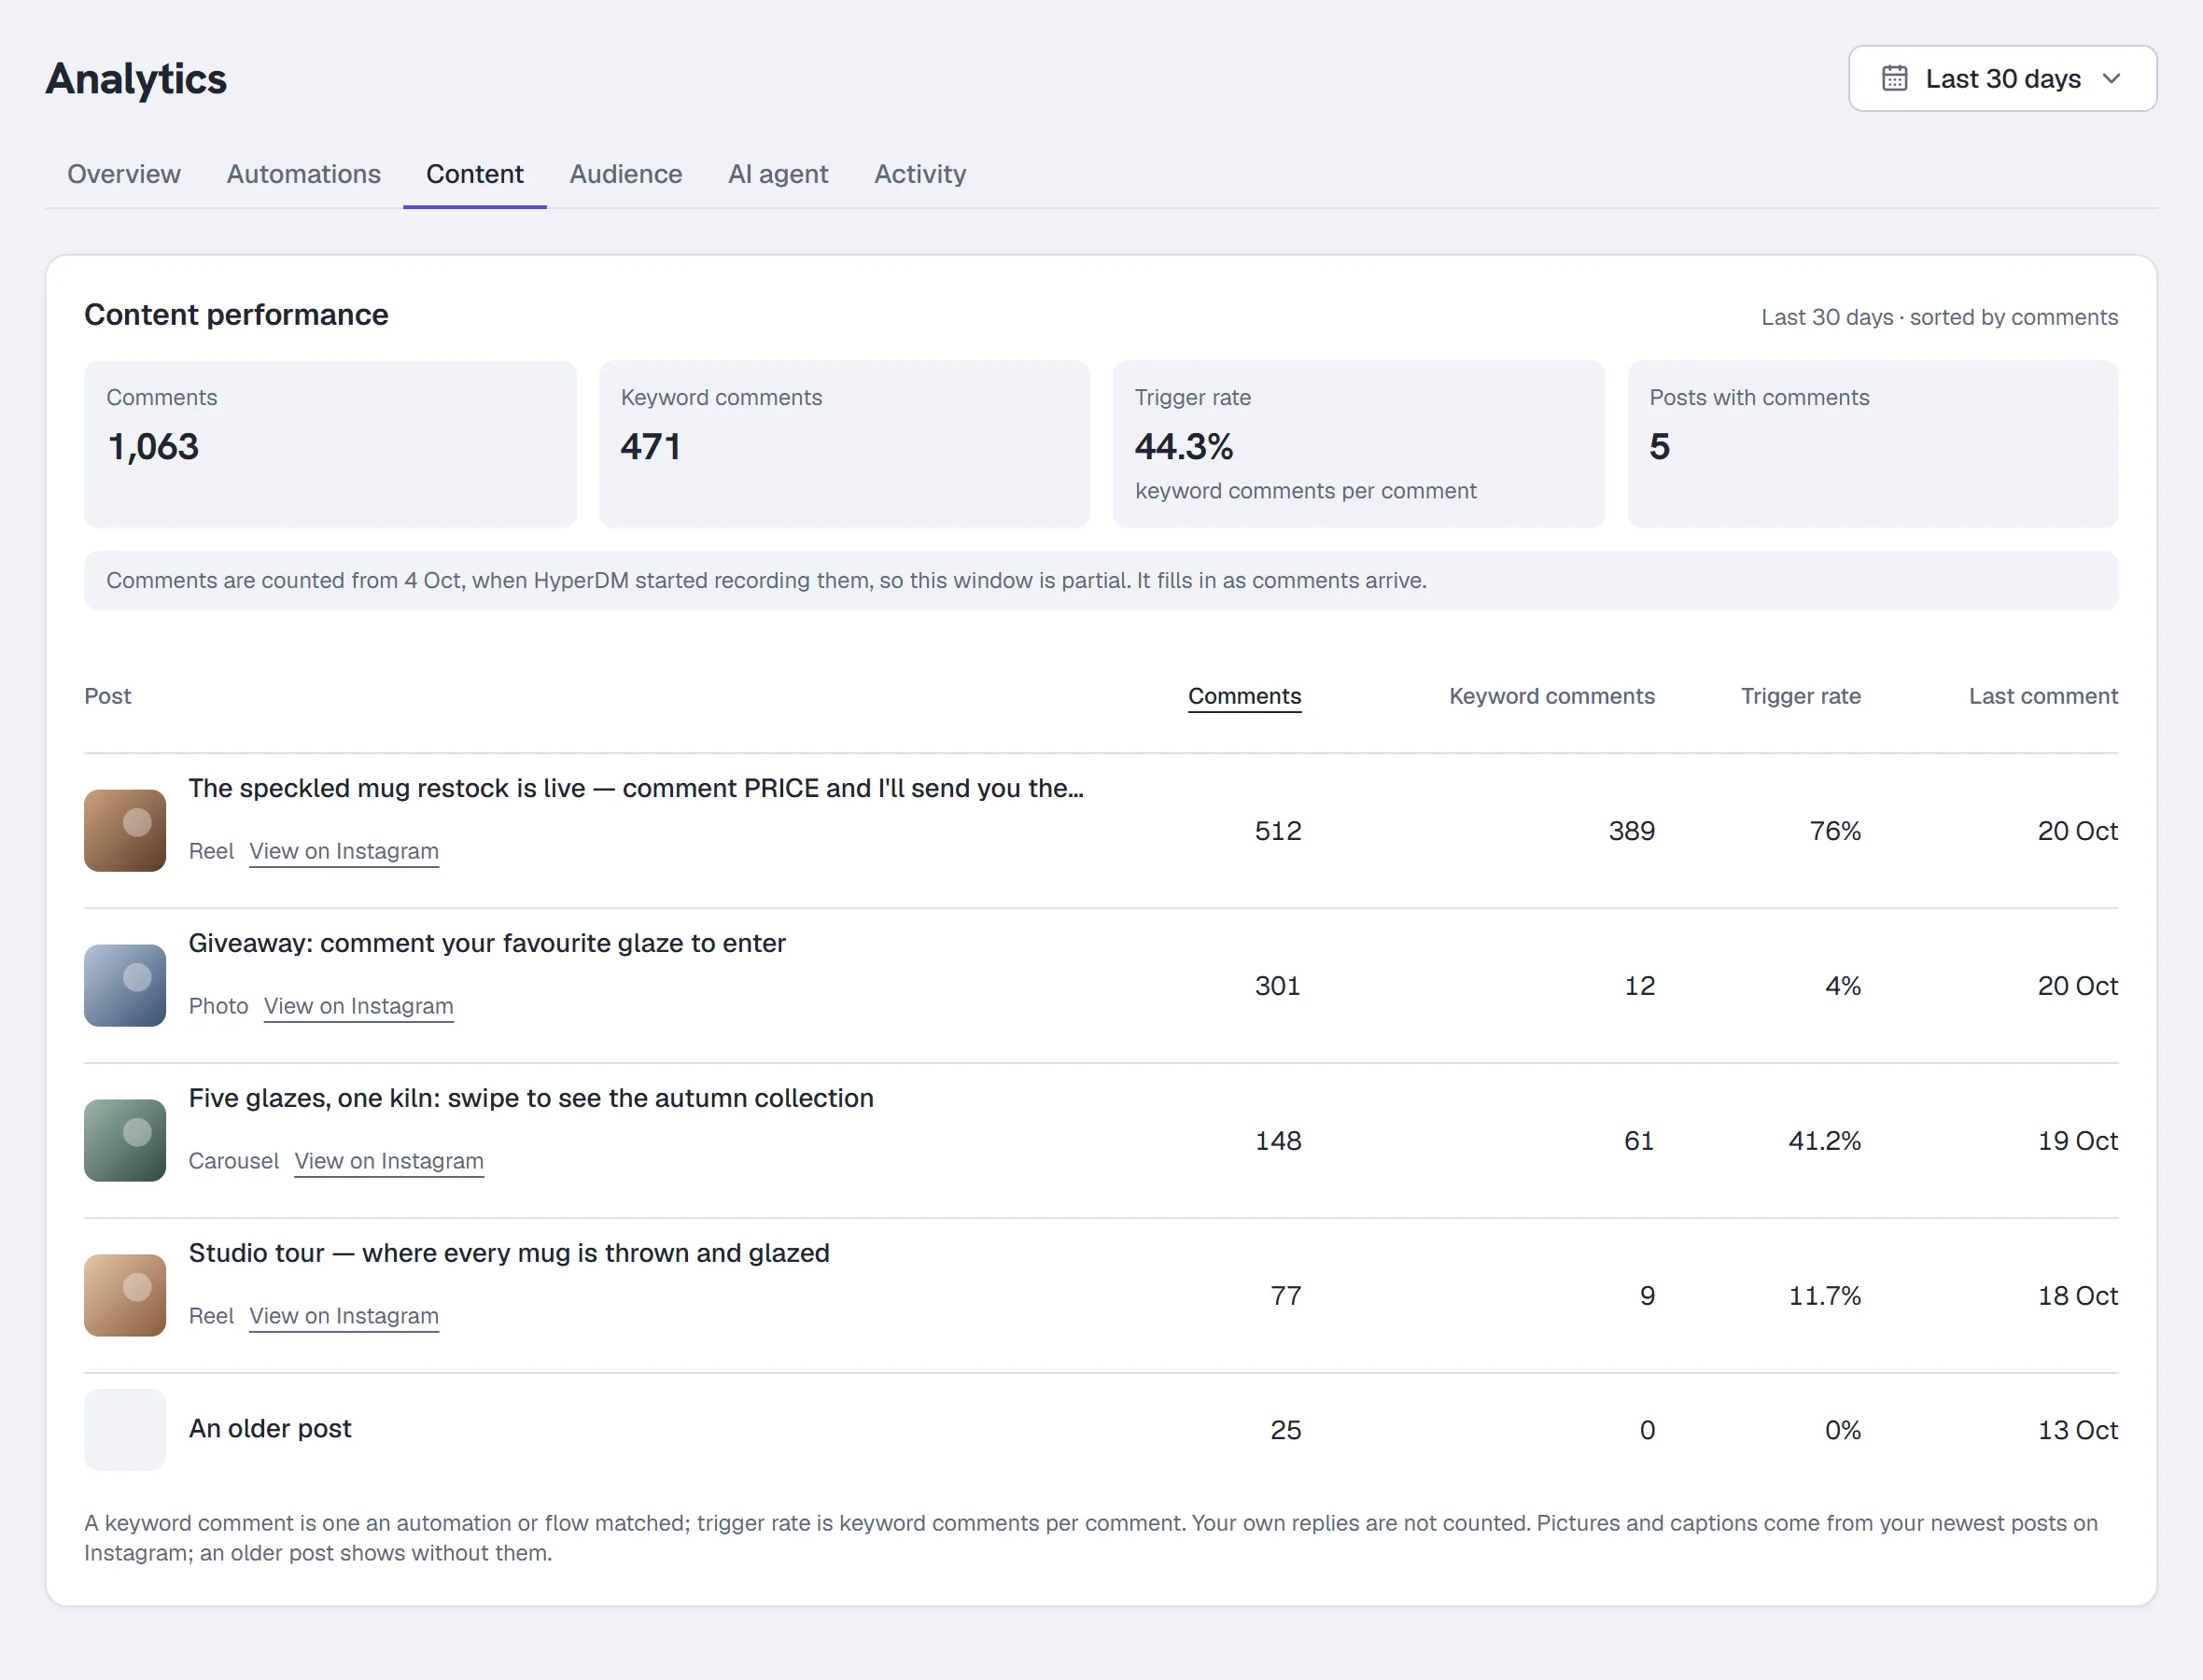Viewport: 2203px width, 1680px height.
Task: Click the 1,063 total Comments stat card
Action: point(330,444)
